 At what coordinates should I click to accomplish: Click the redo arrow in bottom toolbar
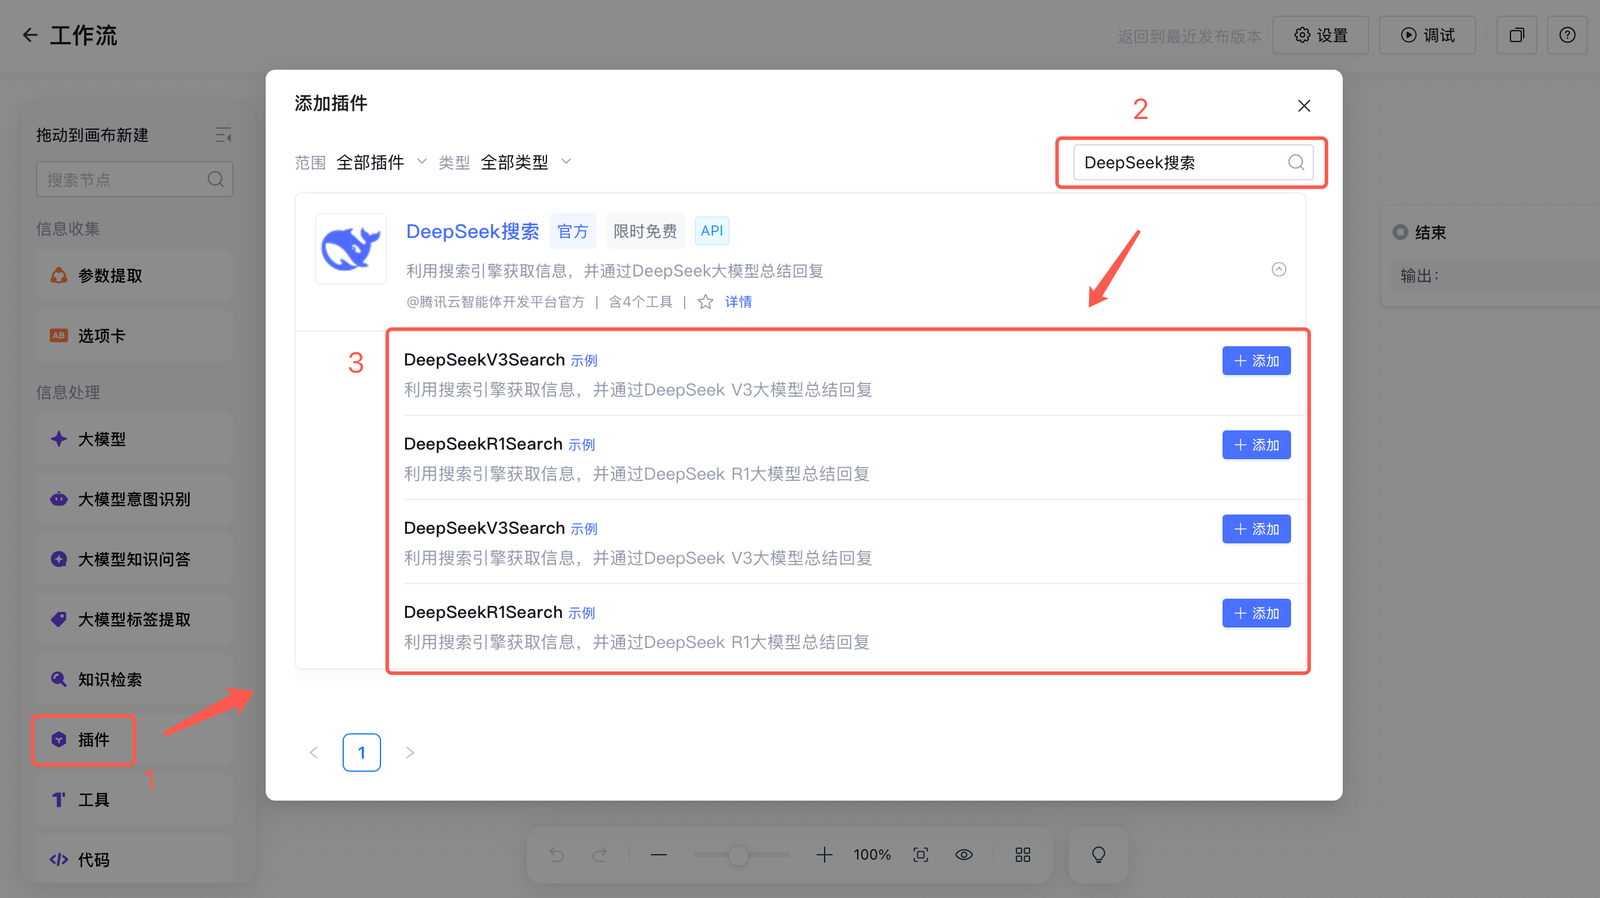pos(600,855)
